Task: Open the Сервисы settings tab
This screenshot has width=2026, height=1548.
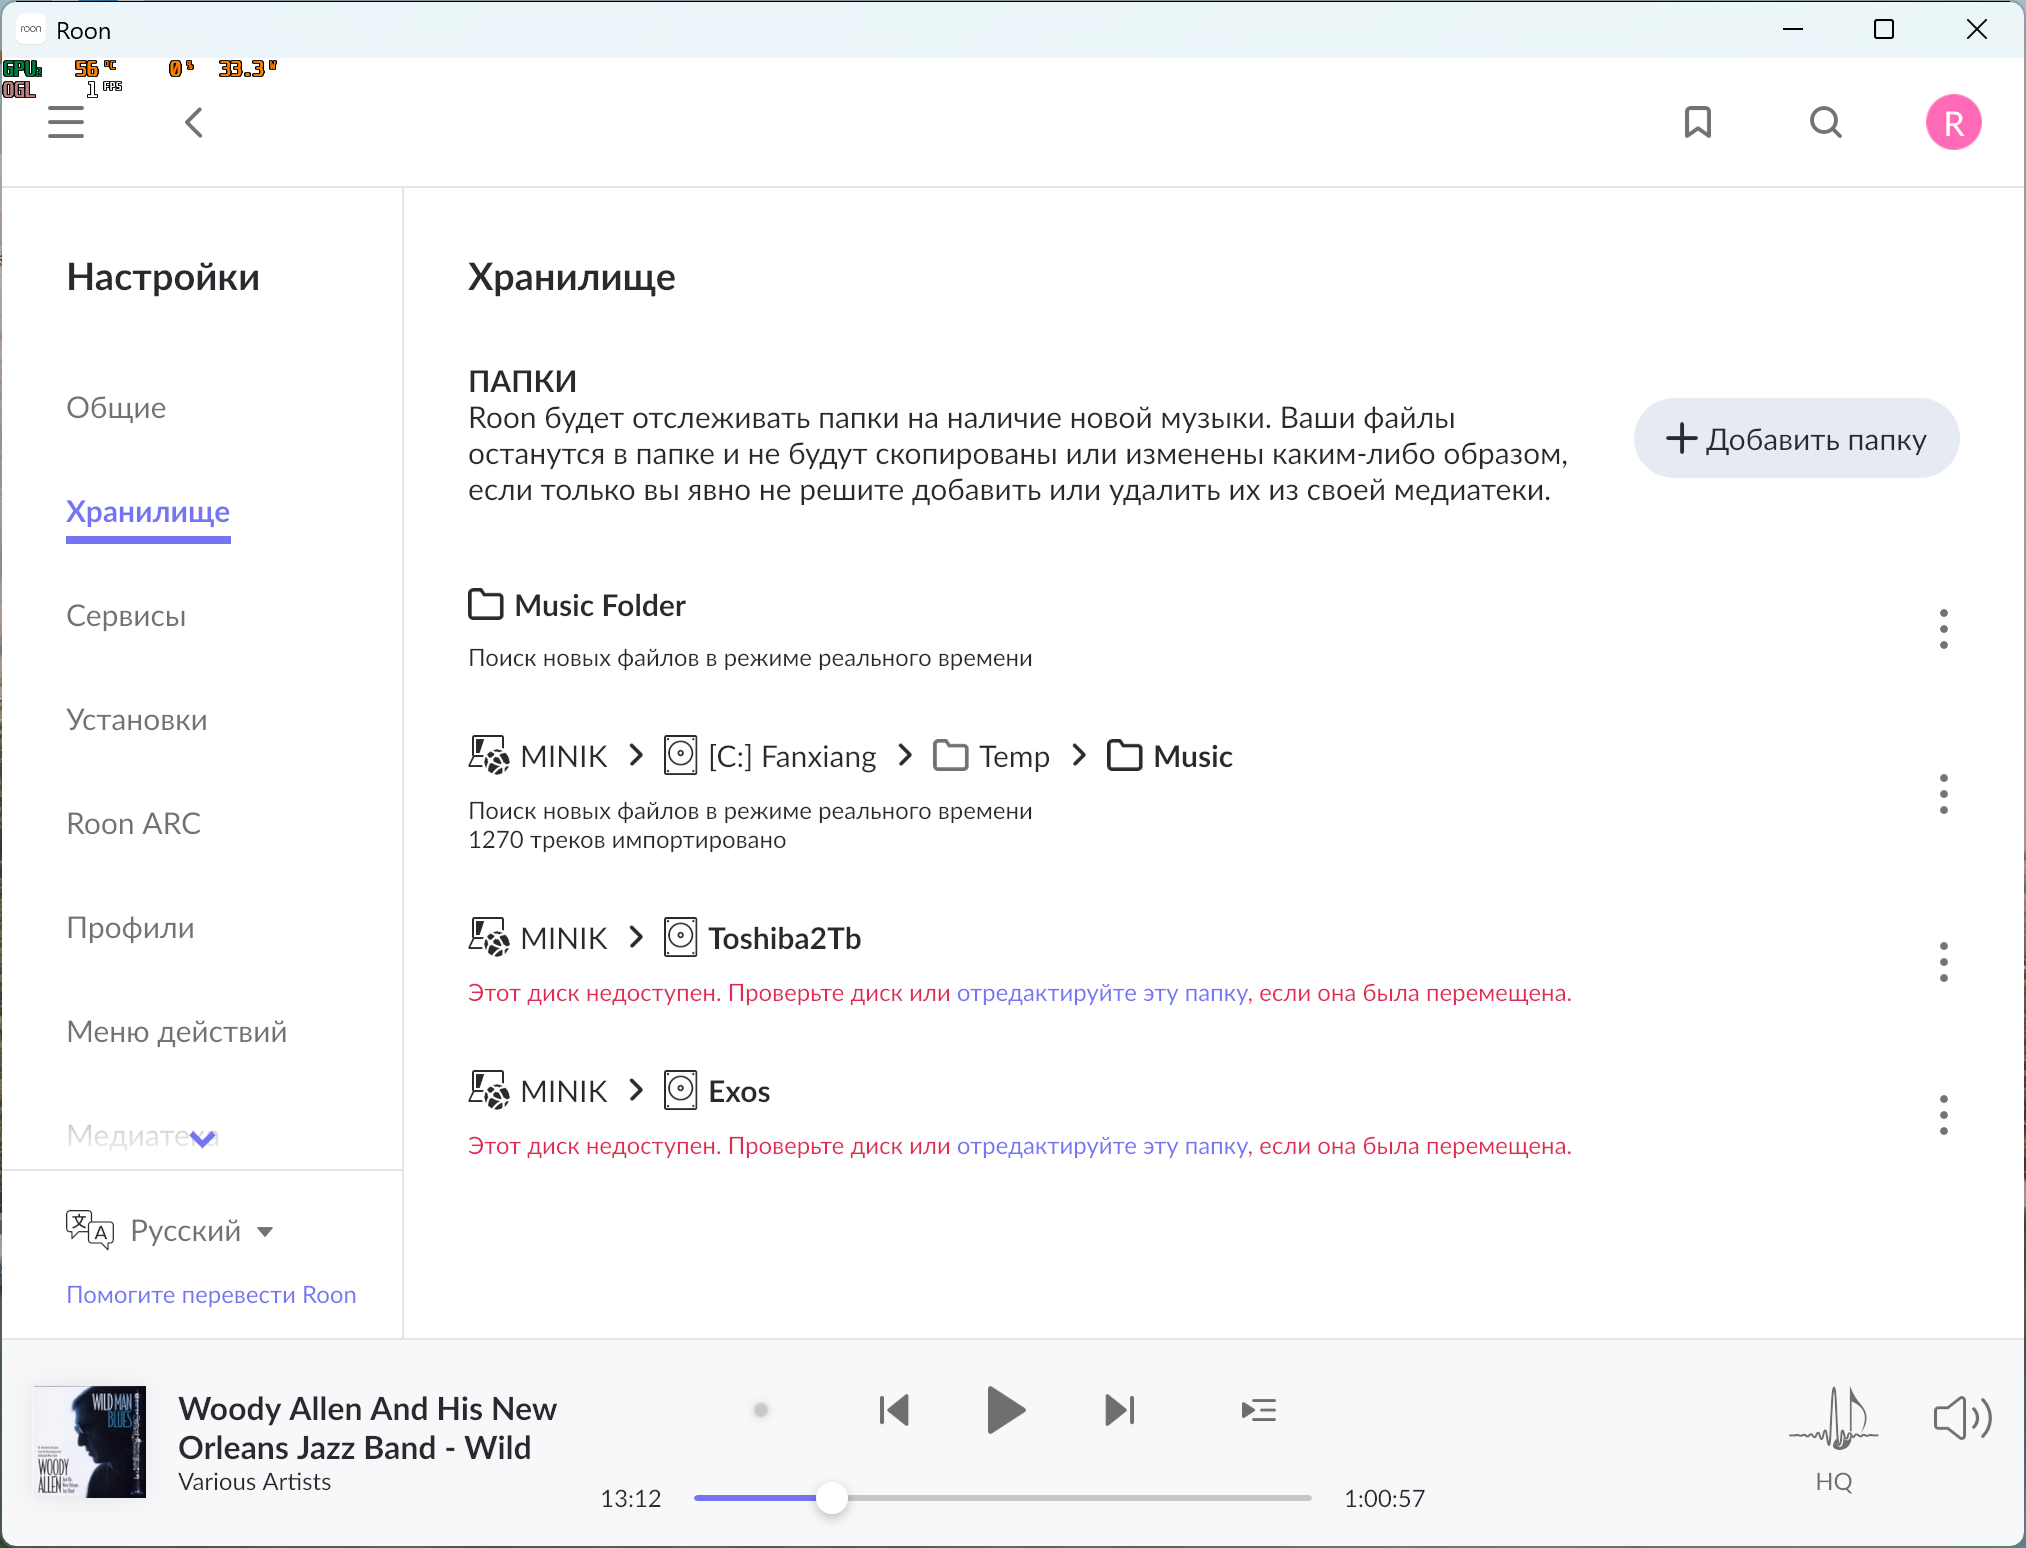Action: (x=126, y=616)
